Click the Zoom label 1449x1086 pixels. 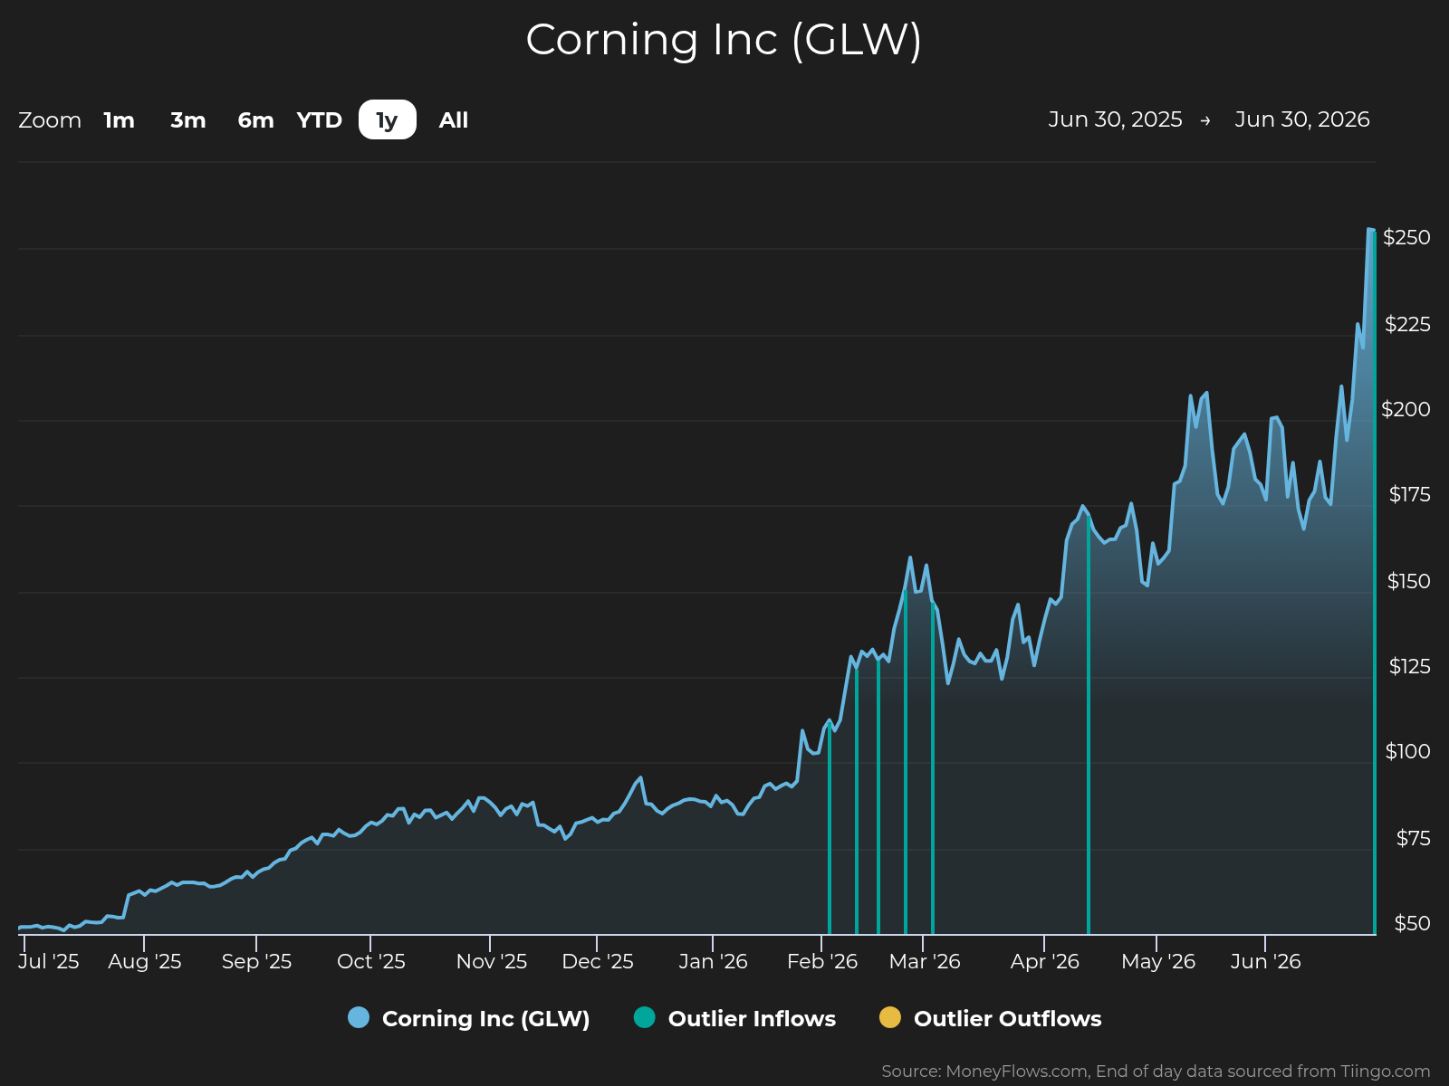coord(50,120)
